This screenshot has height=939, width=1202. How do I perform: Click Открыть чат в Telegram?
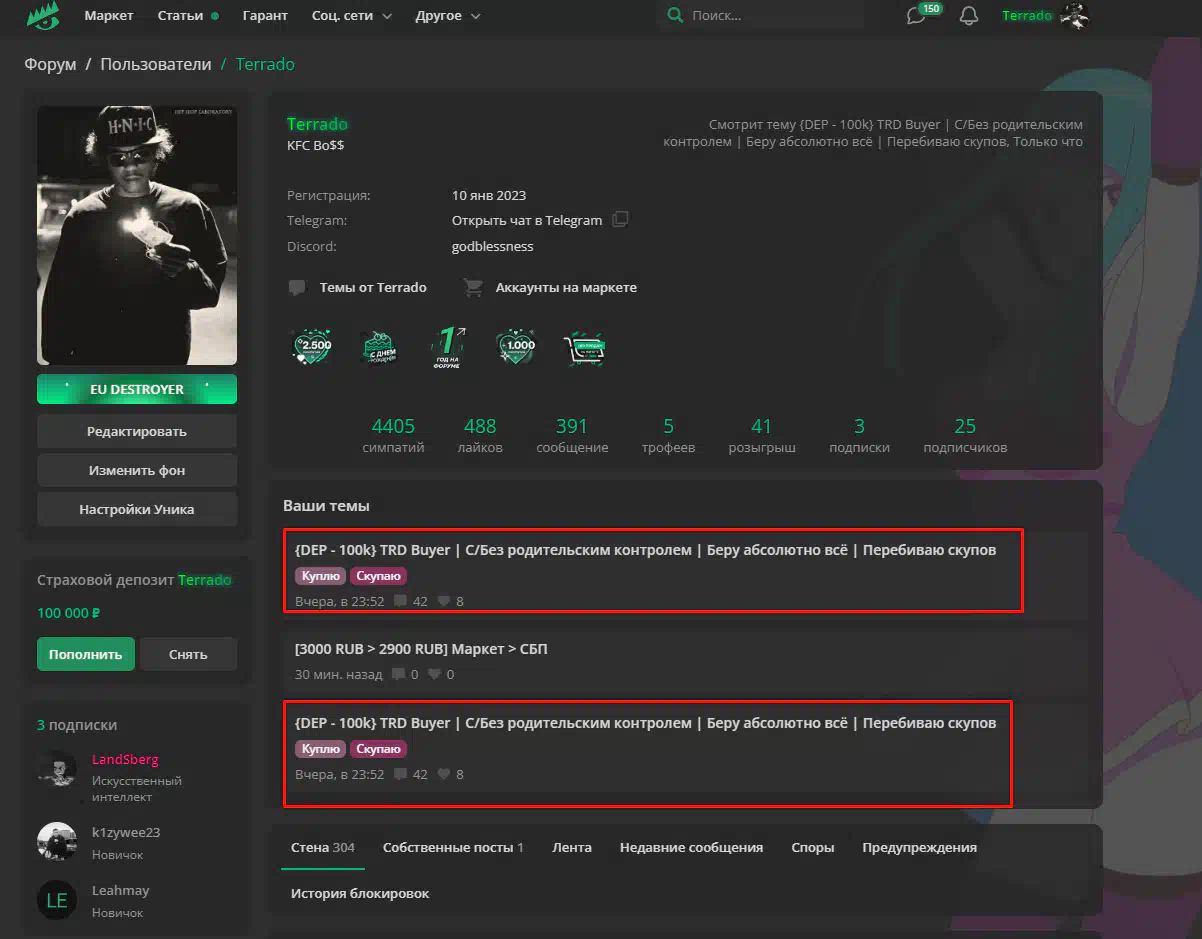pyautogui.click(x=527, y=220)
